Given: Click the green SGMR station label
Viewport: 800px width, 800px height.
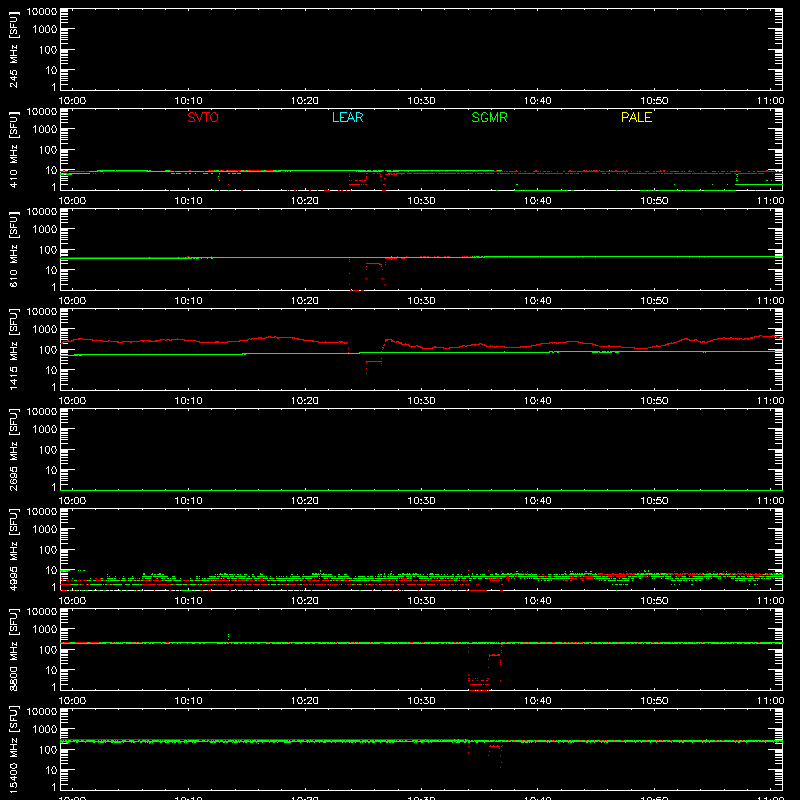Looking at the screenshot, I should click(x=489, y=117).
